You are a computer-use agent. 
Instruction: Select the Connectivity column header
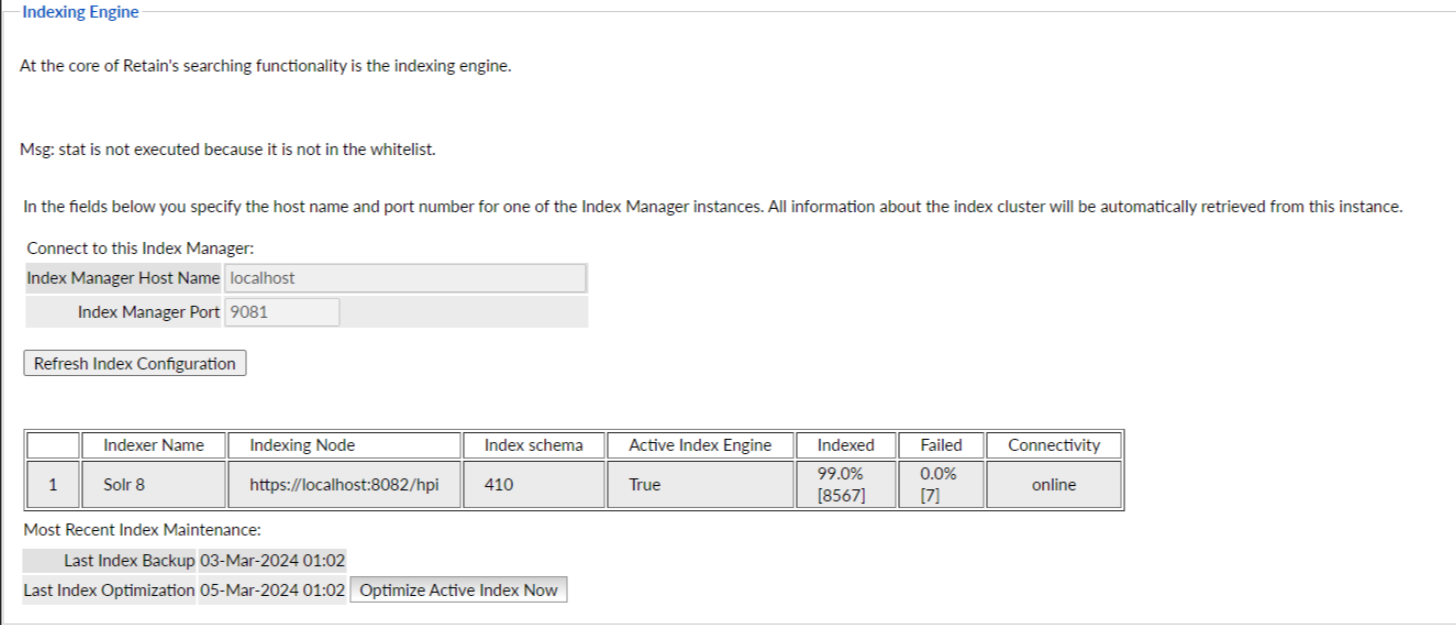1053,445
